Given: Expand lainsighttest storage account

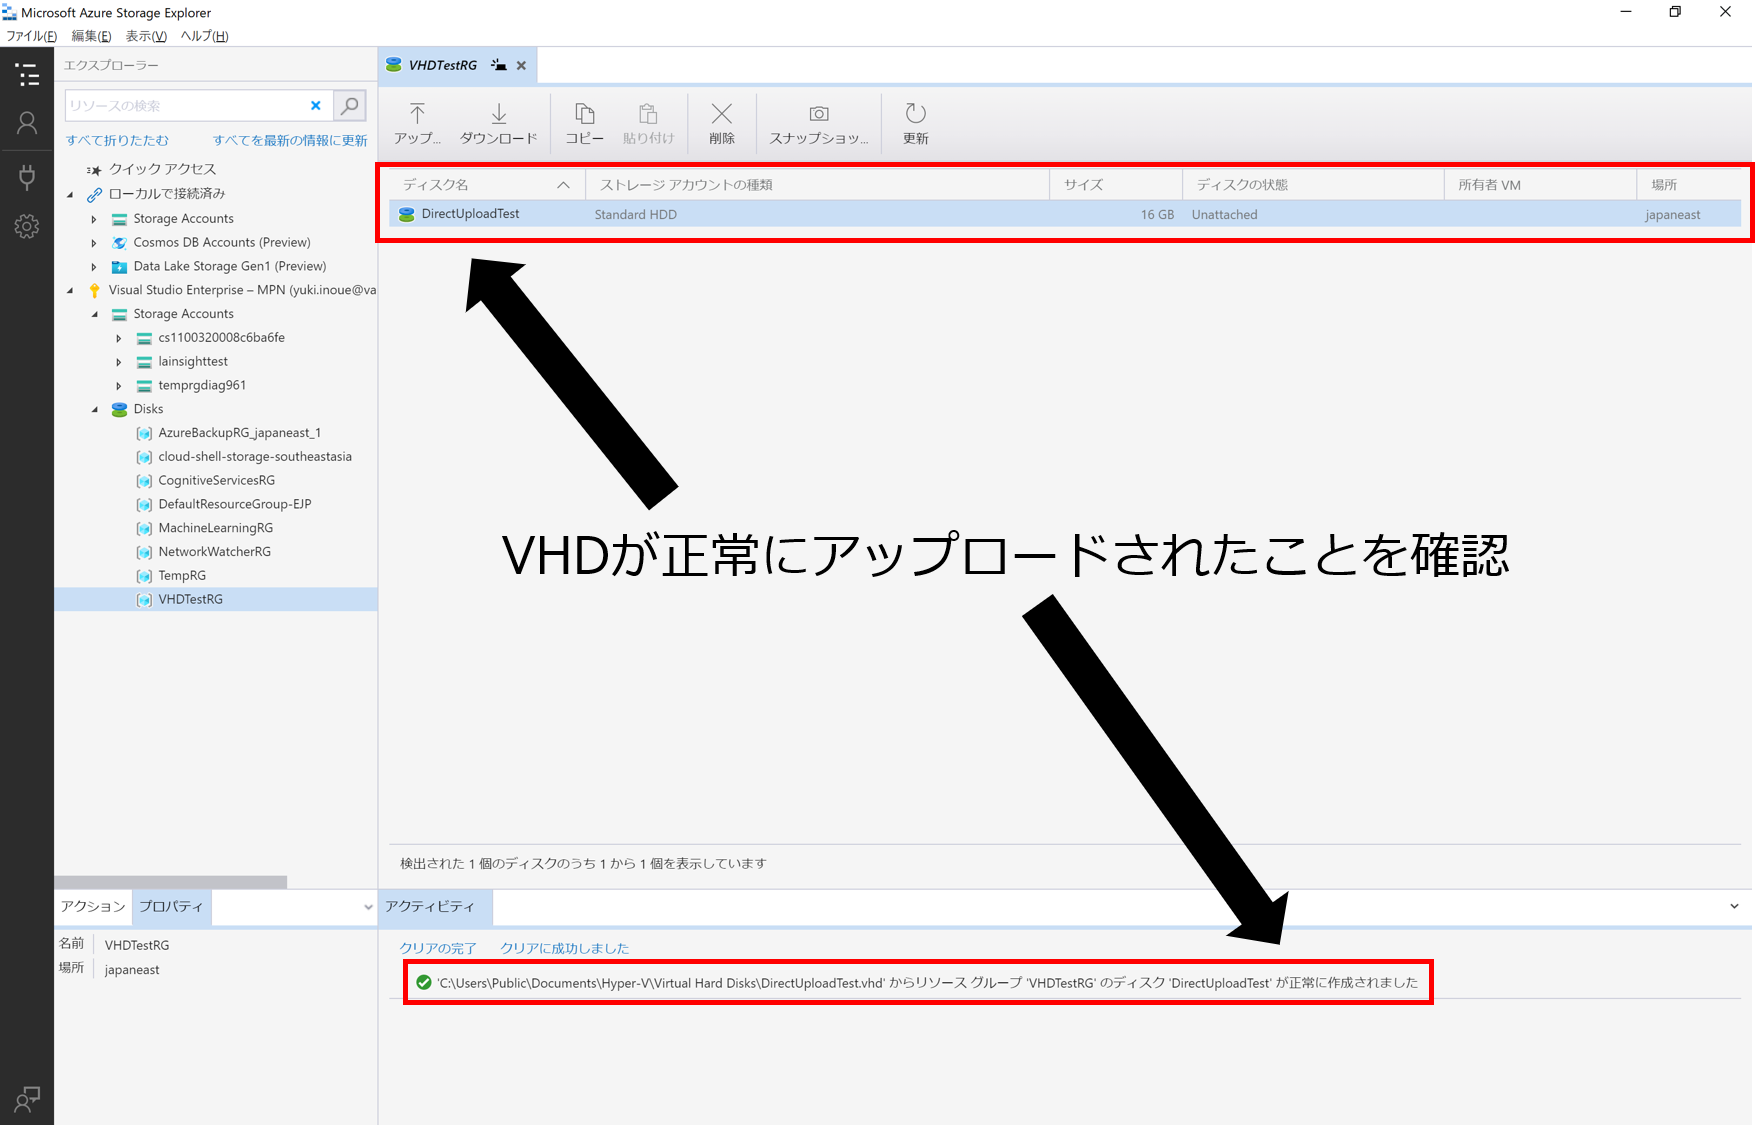Looking at the screenshot, I should (119, 362).
